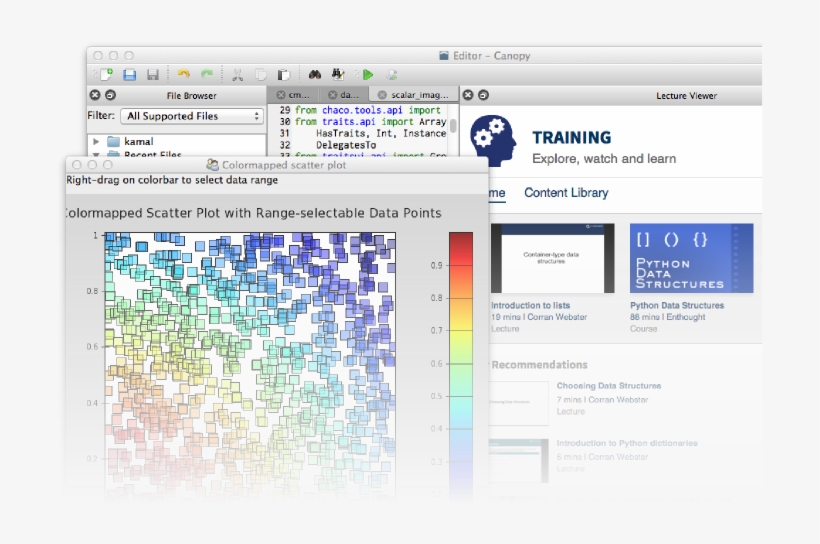This screenshot has height=544, width=820.
Task: Click the Training head-with-gears logo
Action: [x=493, y=140]
